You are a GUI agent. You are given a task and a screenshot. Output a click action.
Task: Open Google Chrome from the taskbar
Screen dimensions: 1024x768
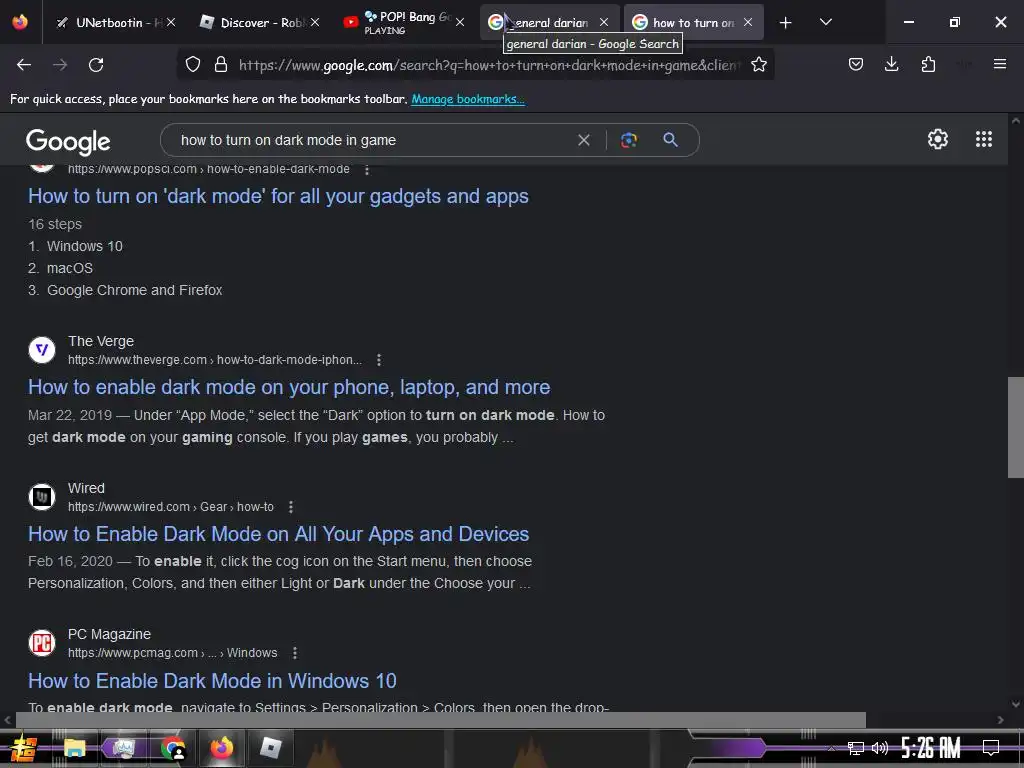point(173,748)
